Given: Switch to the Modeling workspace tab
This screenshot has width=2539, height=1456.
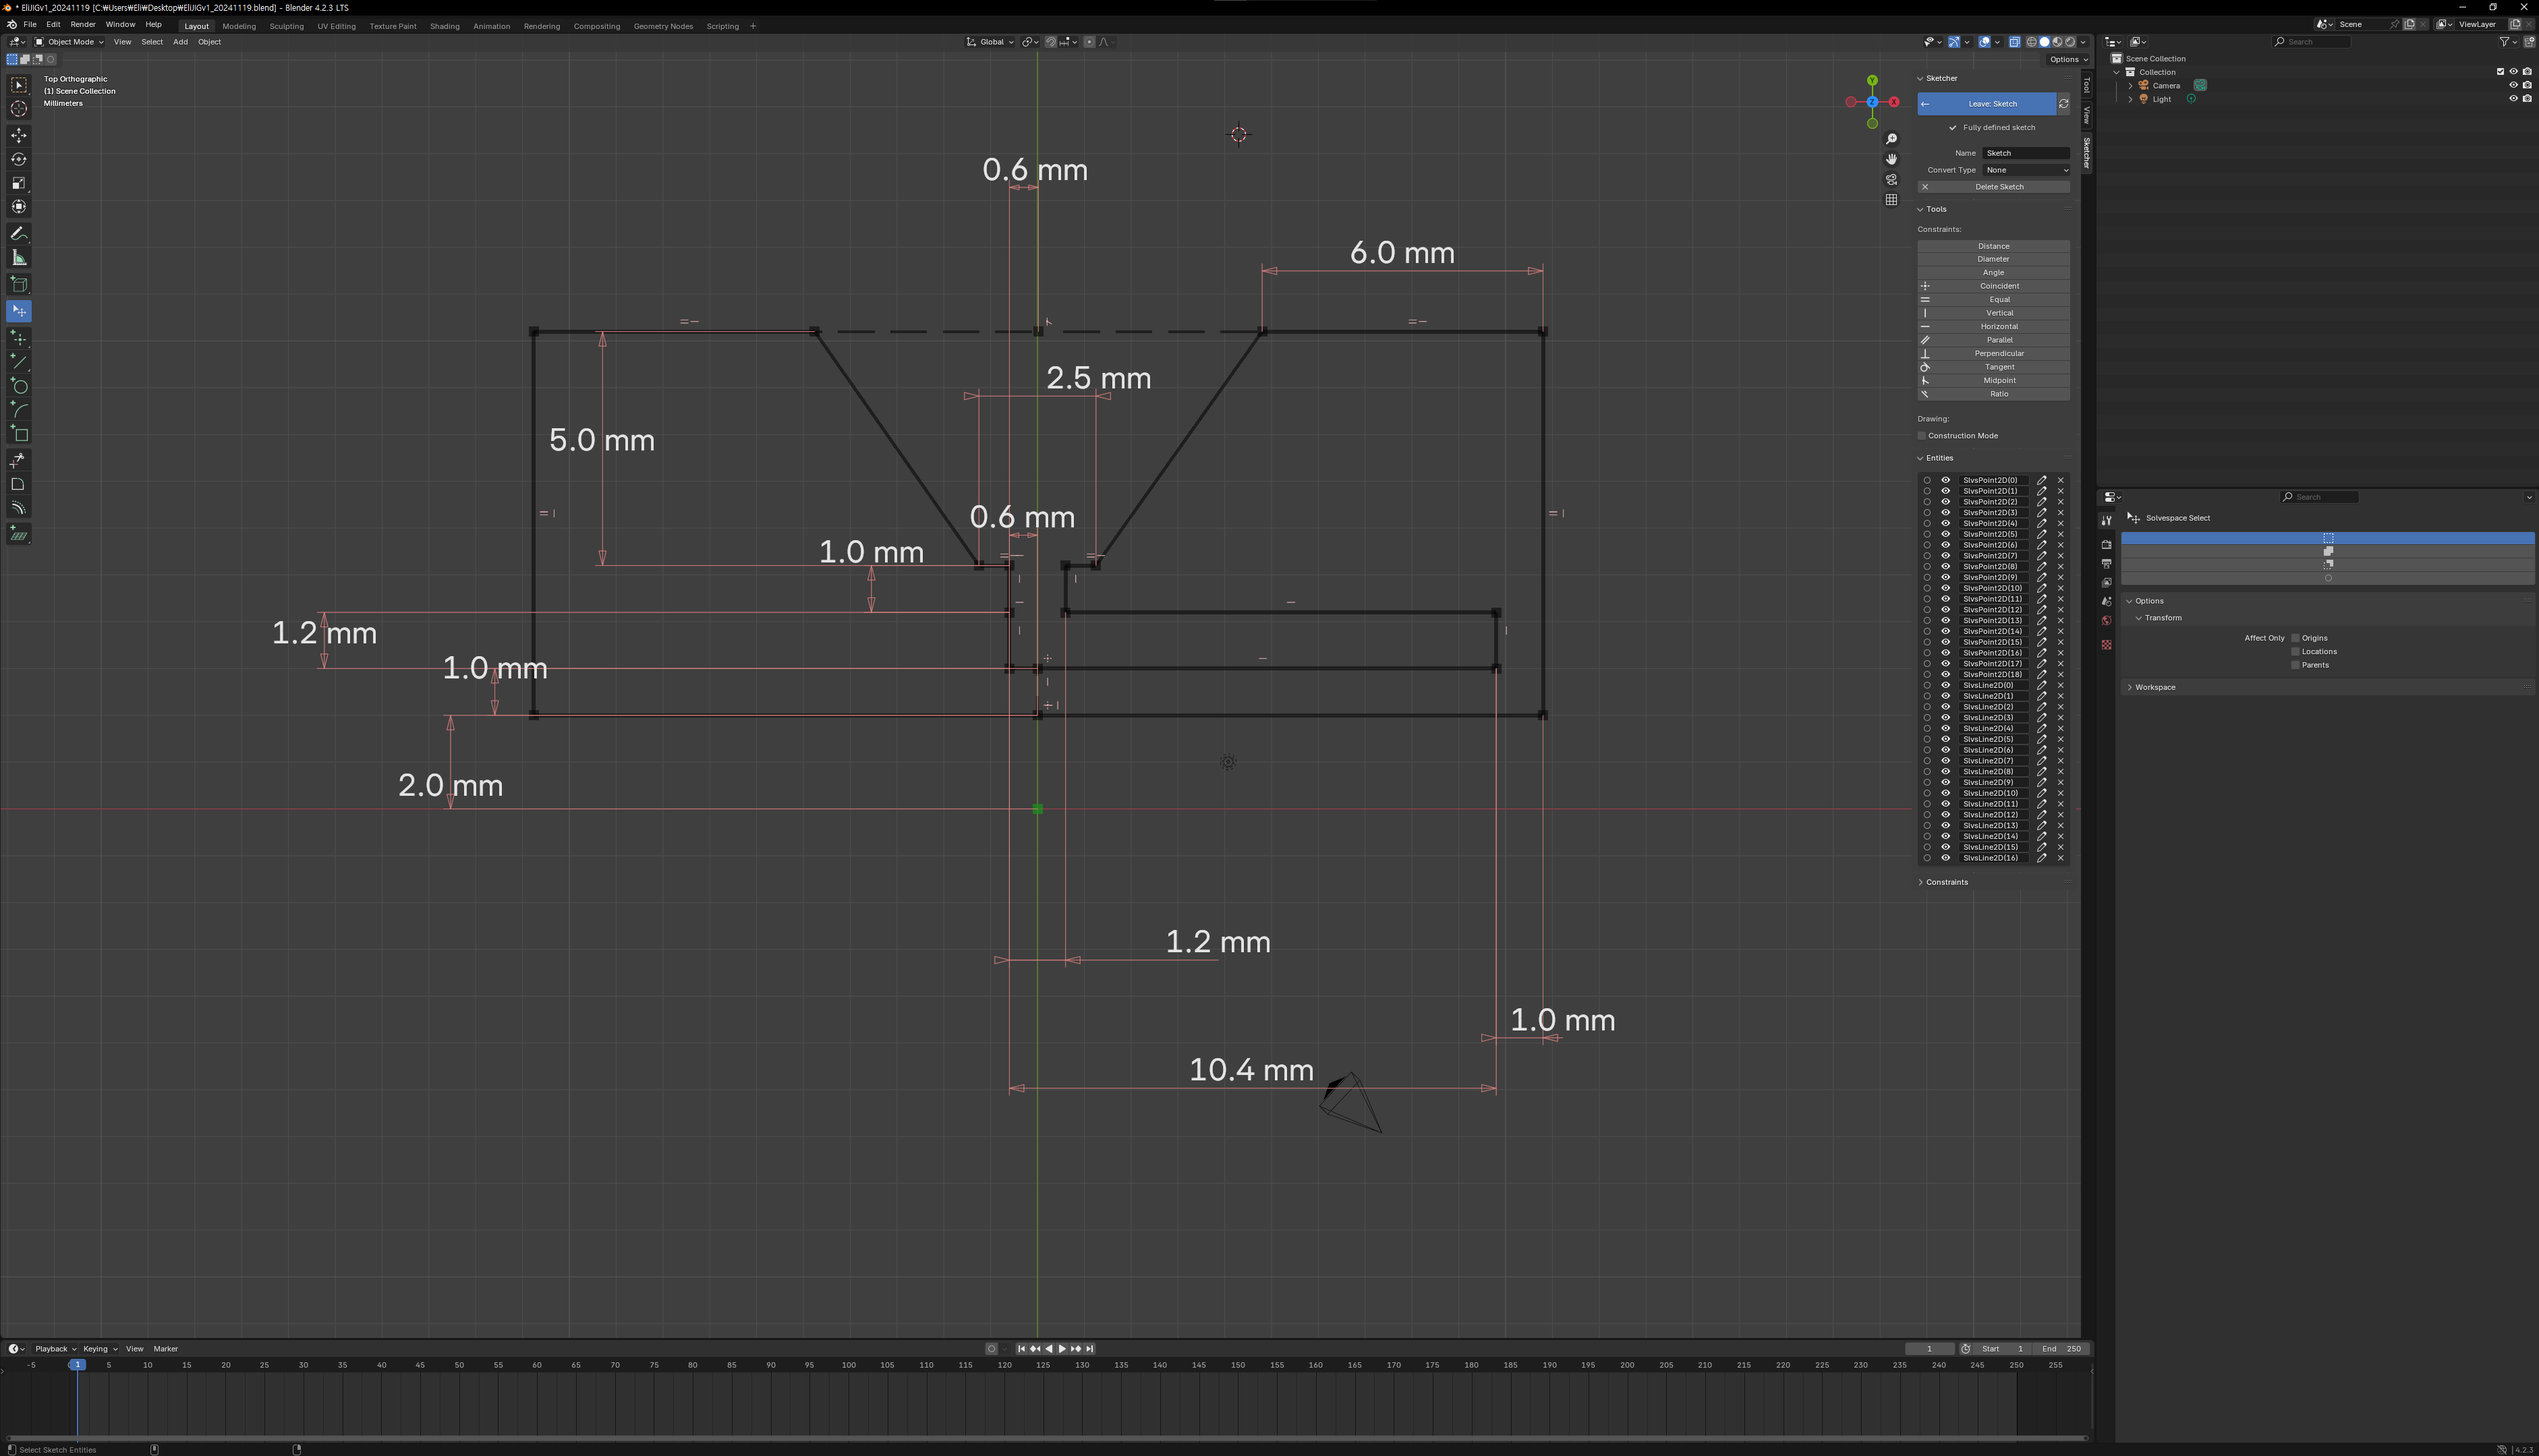Looking at the screenshot, I should point(239,26).
